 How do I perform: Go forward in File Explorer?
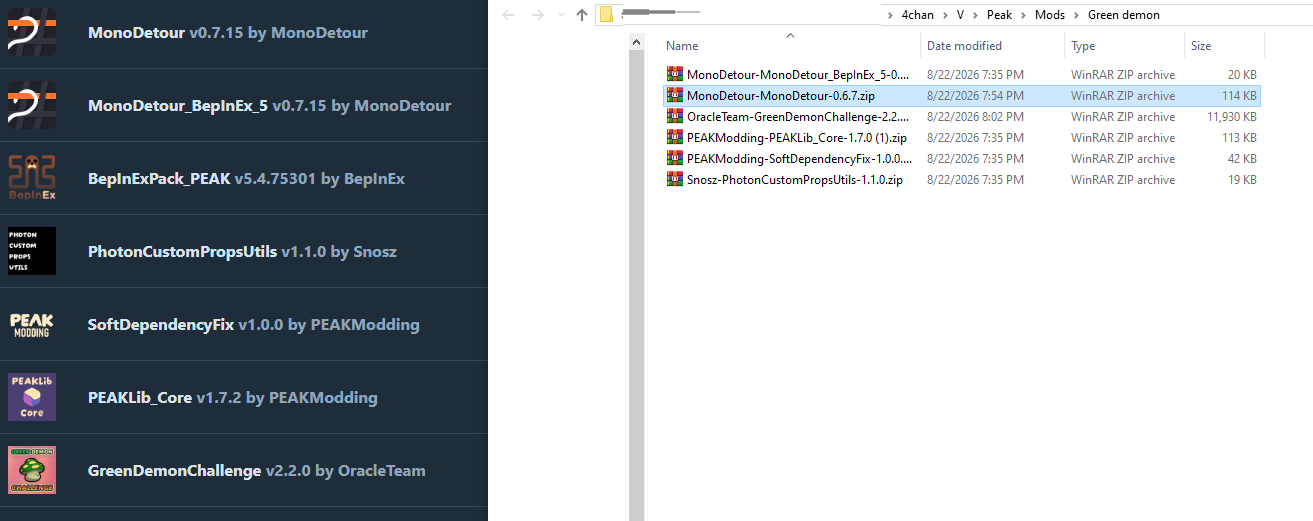[538, 15]
